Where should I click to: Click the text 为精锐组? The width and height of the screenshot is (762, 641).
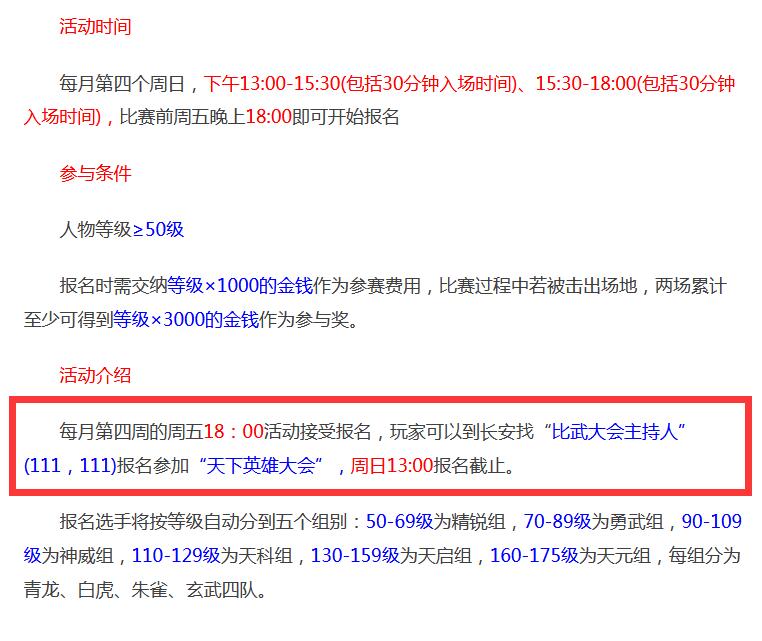tap(469, 521)
